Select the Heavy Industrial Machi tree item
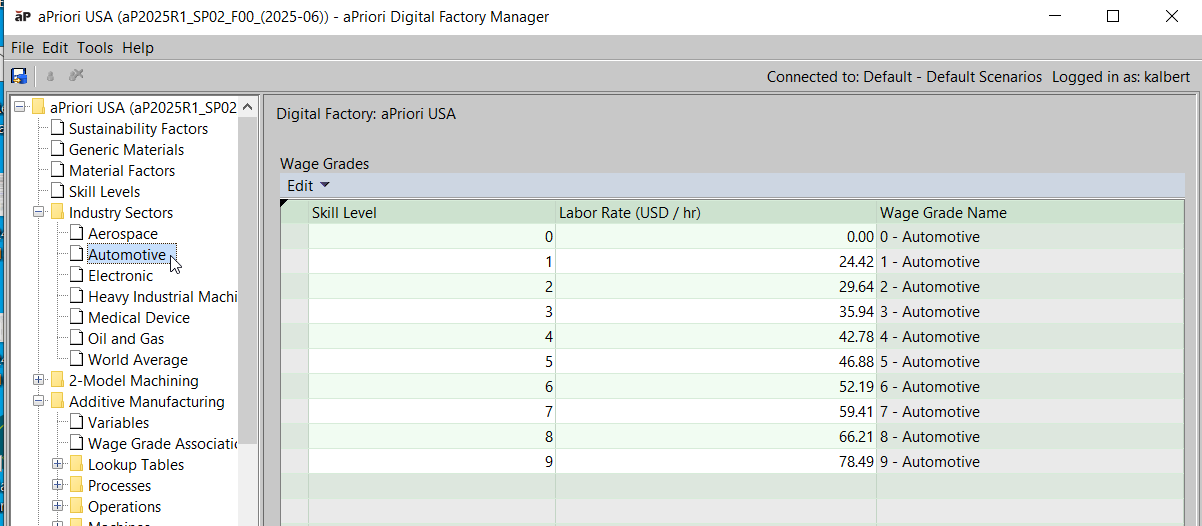The image size is (1202, 526). (163, 296)
